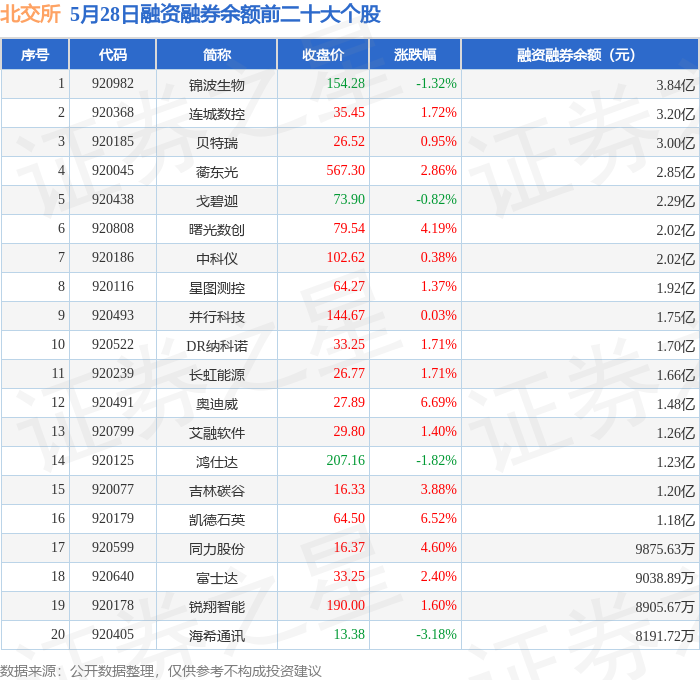Select stock code 920368

tap(112, 113)
